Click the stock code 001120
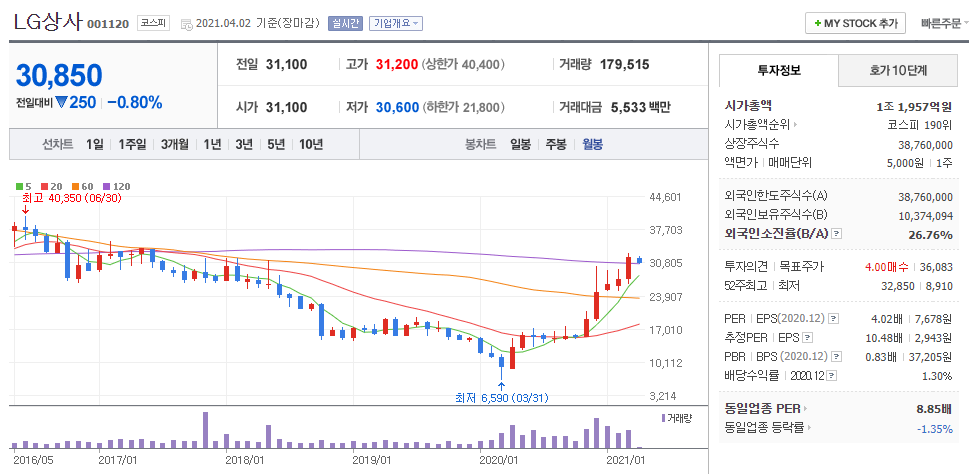Image resolution: width=980 pixels, height=474 pixels. coord(108,24)
